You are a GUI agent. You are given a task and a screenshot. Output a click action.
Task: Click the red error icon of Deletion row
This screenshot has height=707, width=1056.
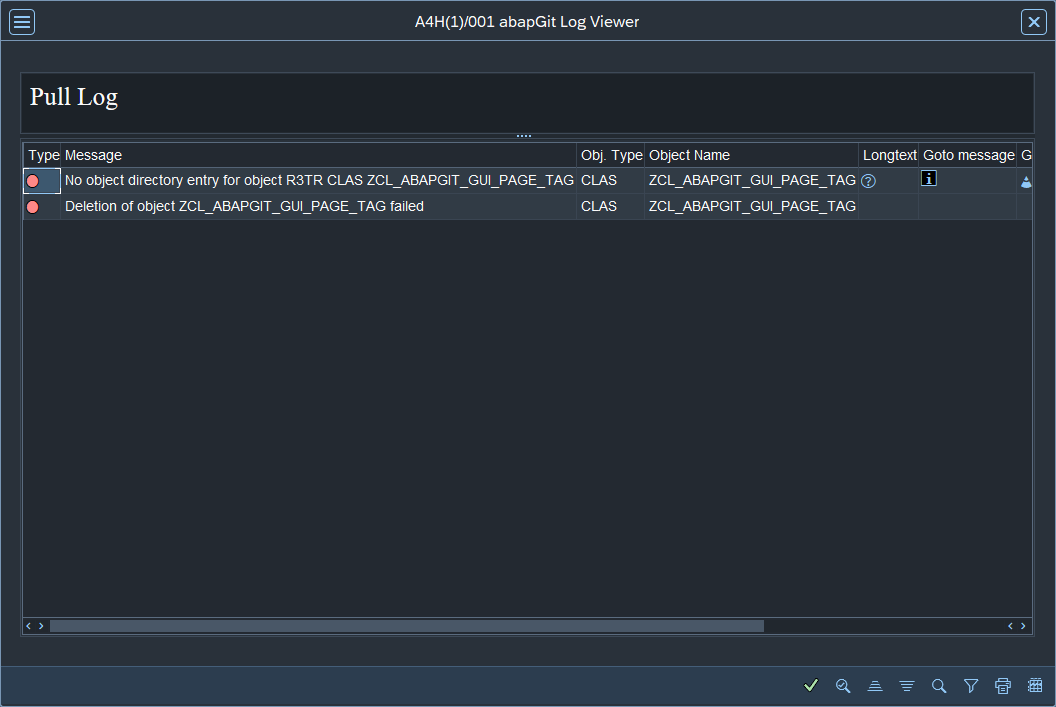(x=32, y=207)
